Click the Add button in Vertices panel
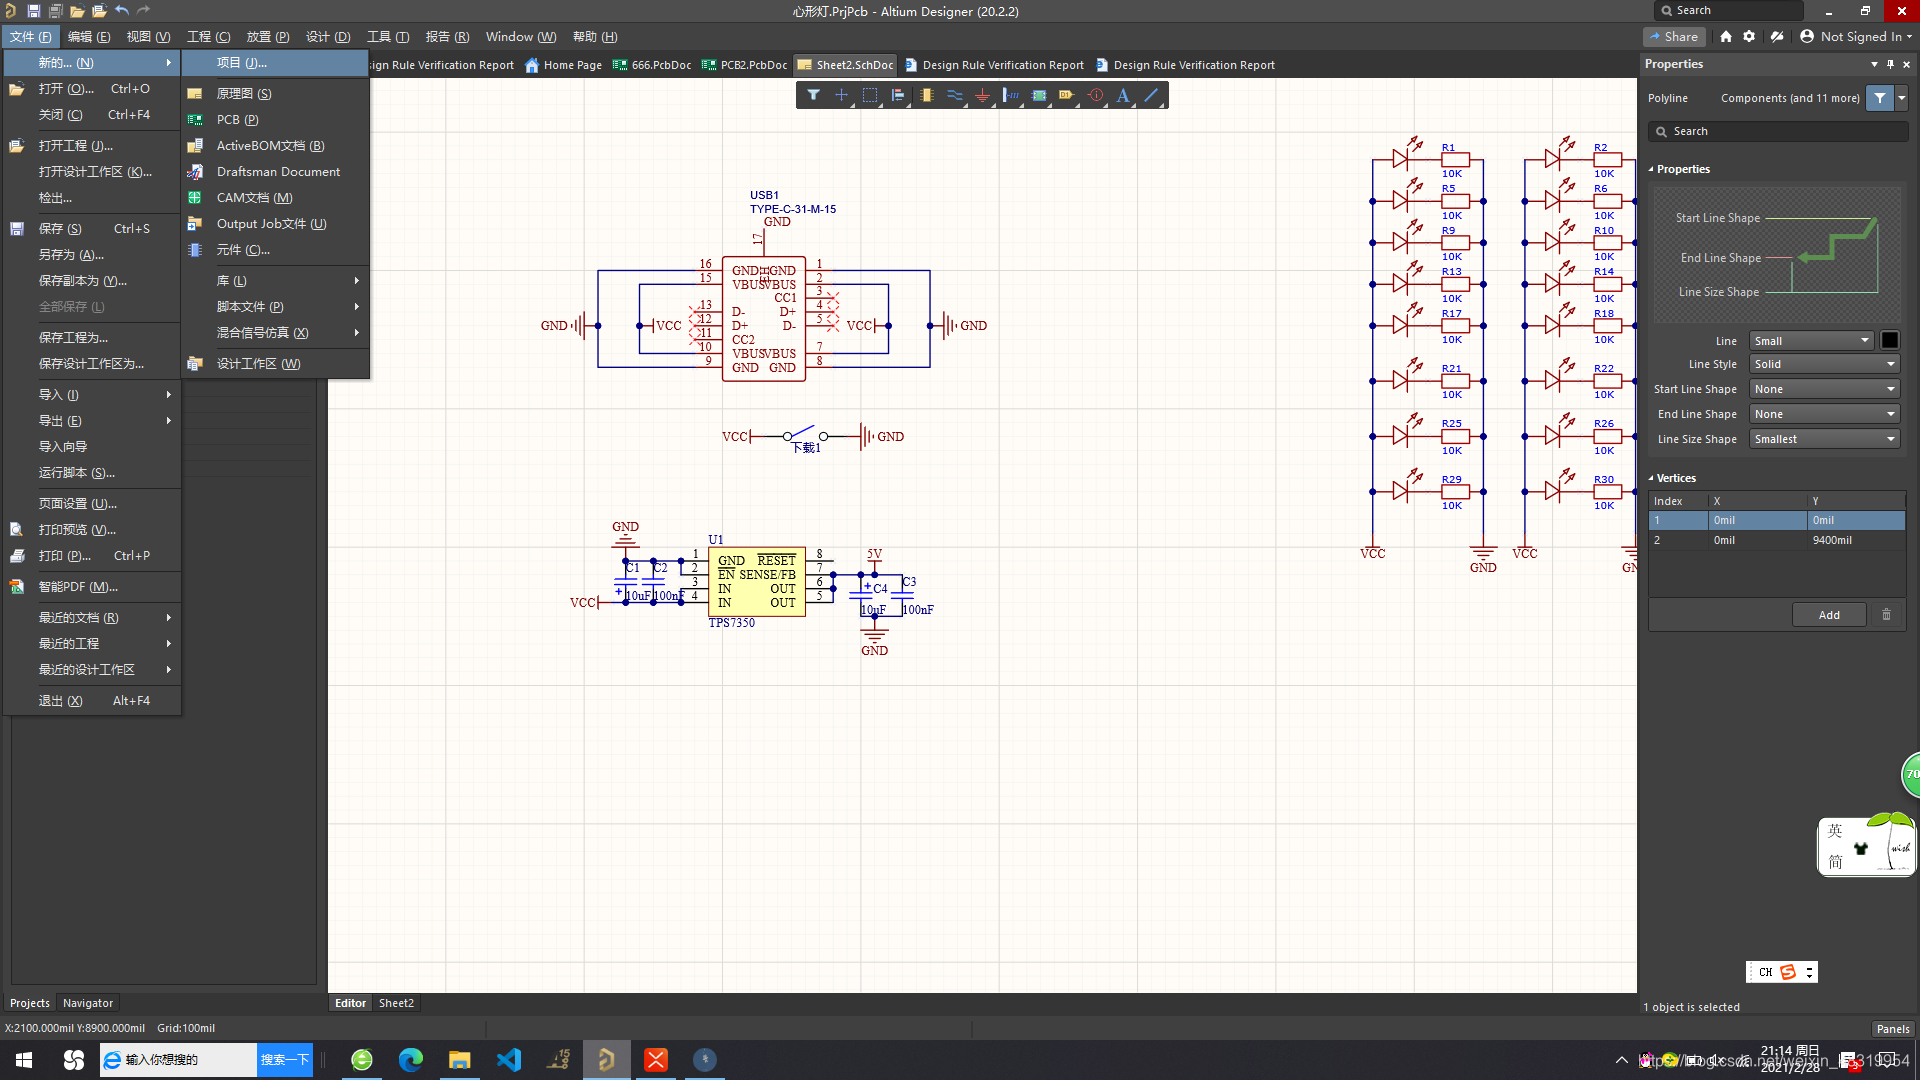Screen dimensions: 1920x1080 (1829, 615)
